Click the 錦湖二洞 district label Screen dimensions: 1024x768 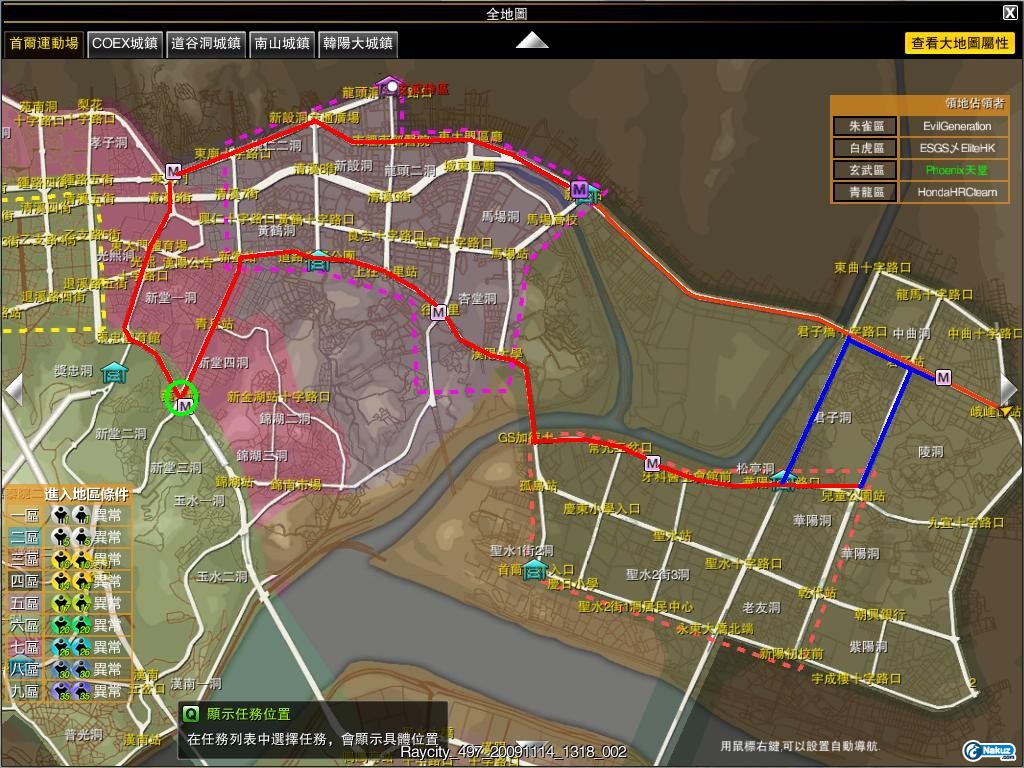click(x=285, y=419)
